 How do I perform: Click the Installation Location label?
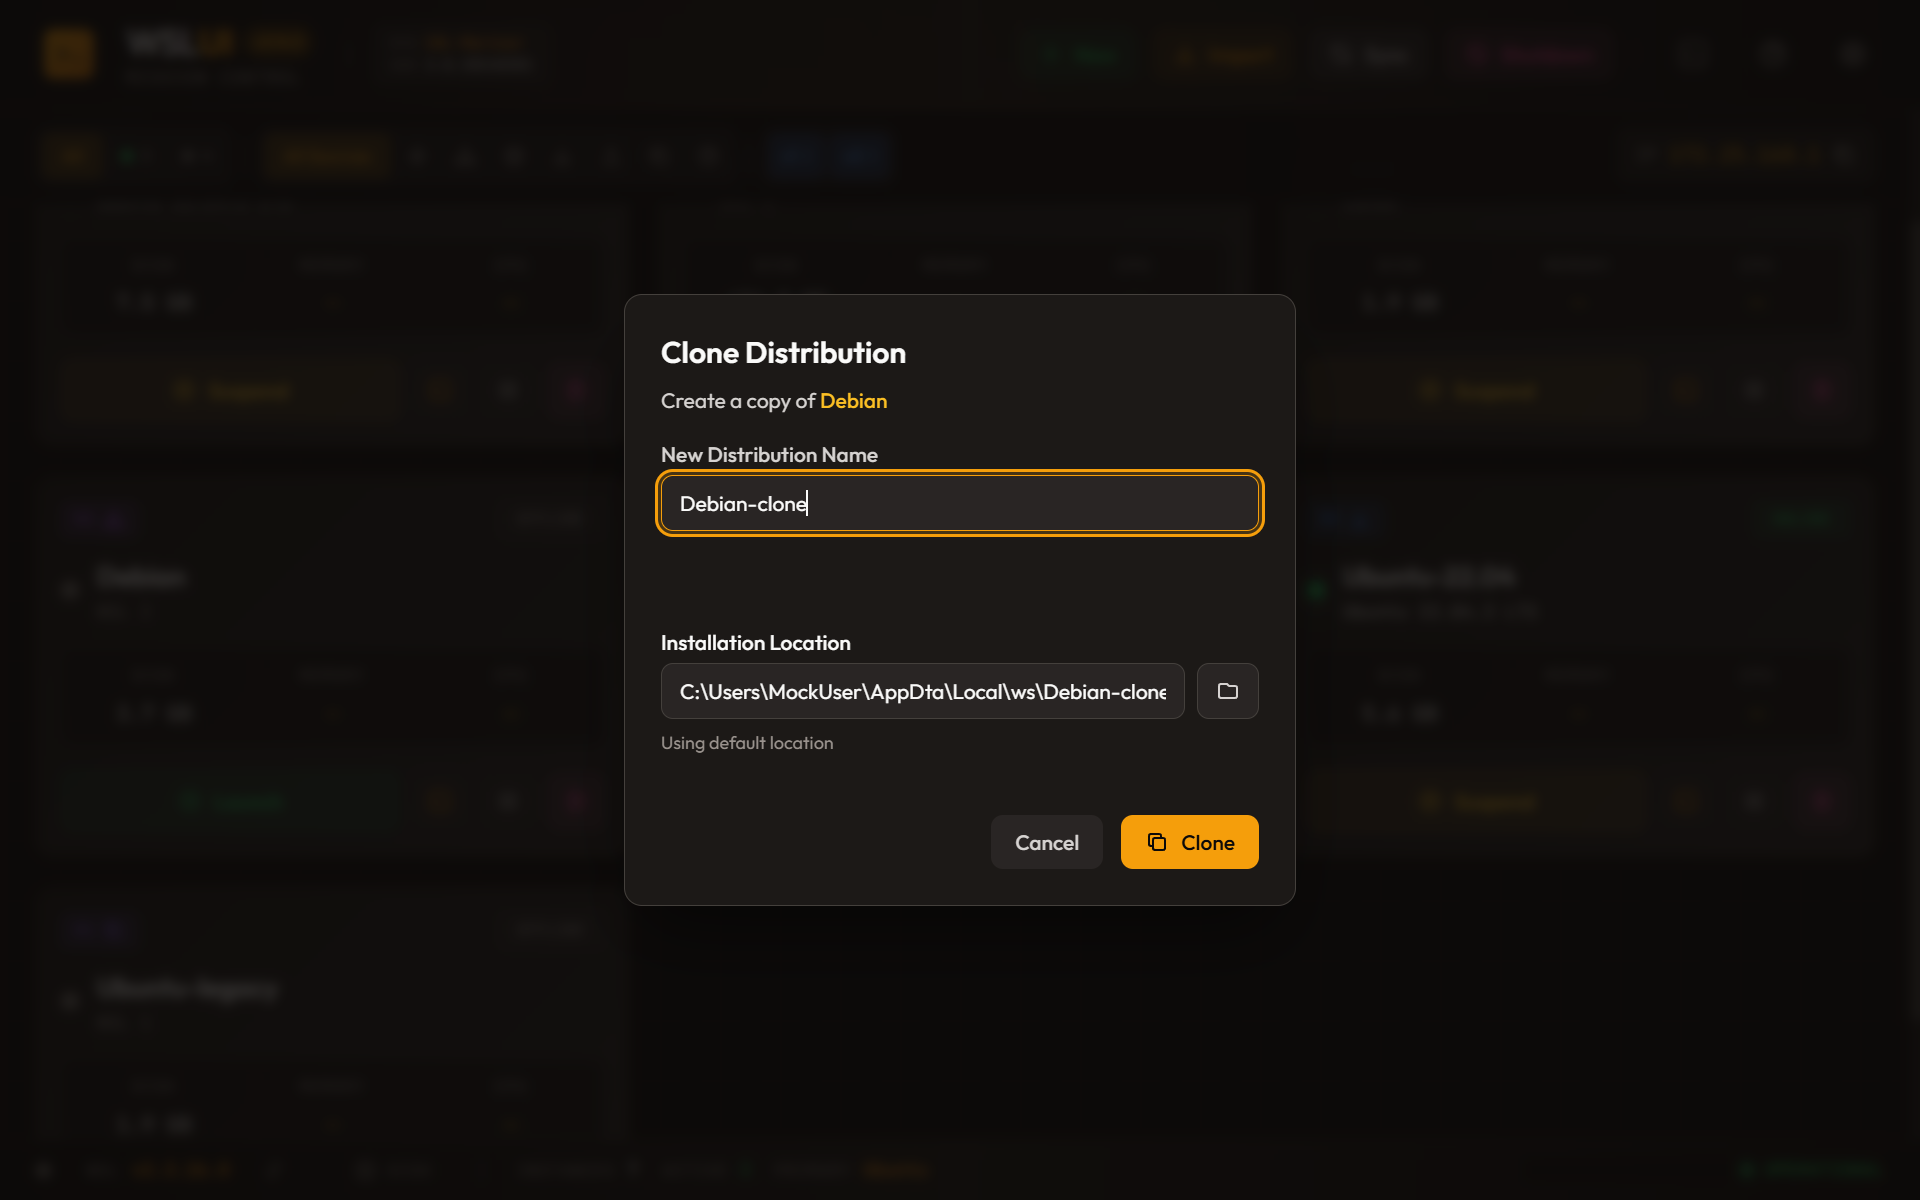click(755, 643)
